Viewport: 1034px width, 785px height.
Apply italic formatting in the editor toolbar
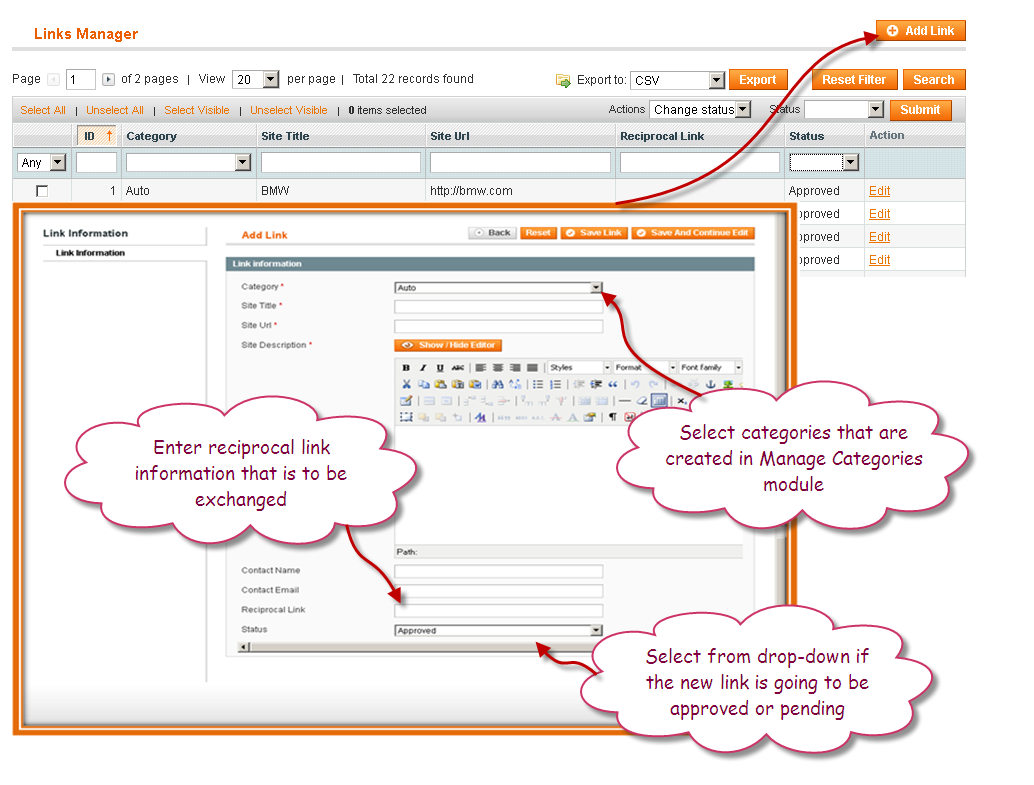coord(421,367)
